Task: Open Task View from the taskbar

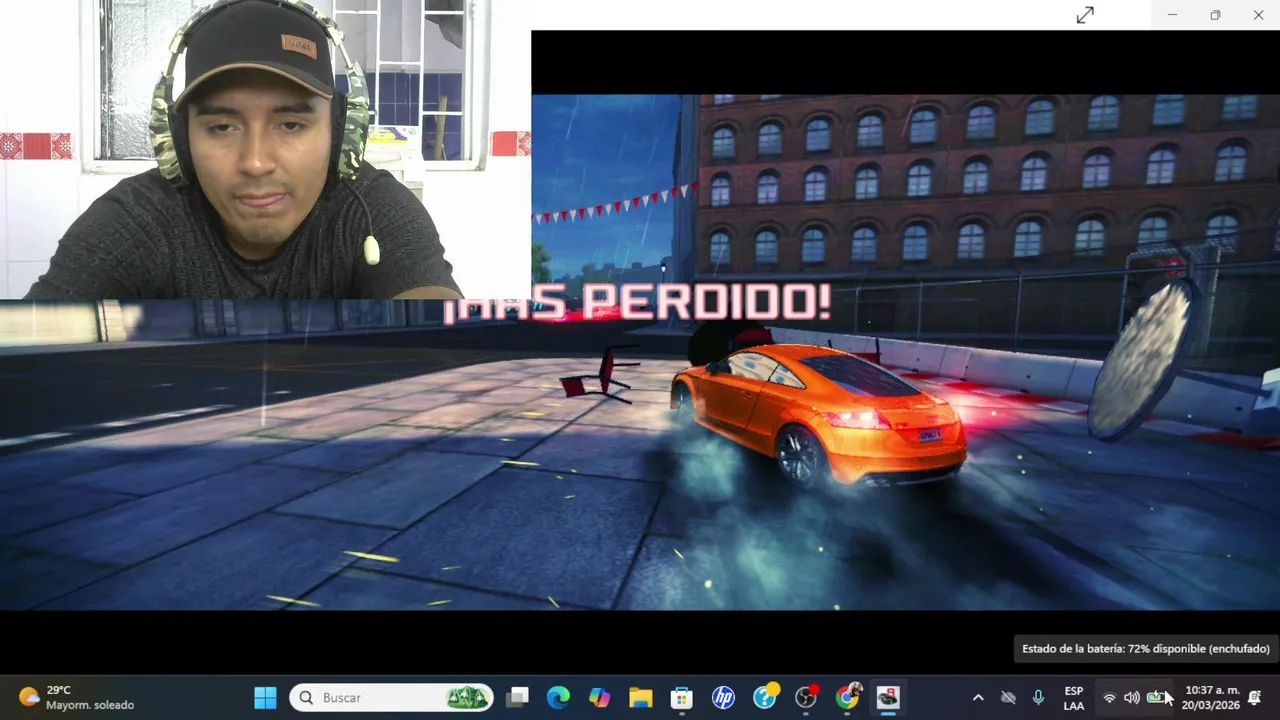Action: [517, 697]
